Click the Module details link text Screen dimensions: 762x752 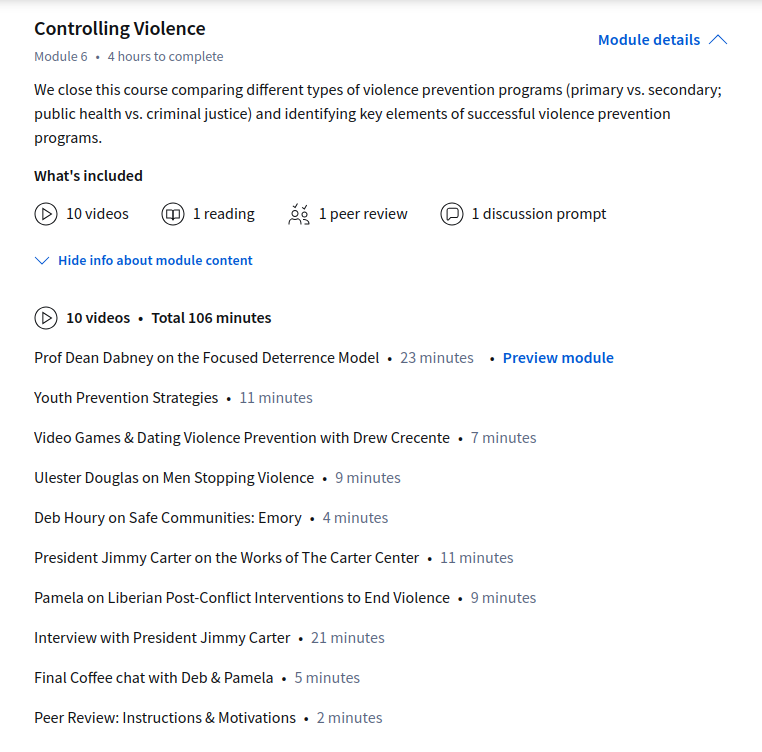[x=648, y=40]
